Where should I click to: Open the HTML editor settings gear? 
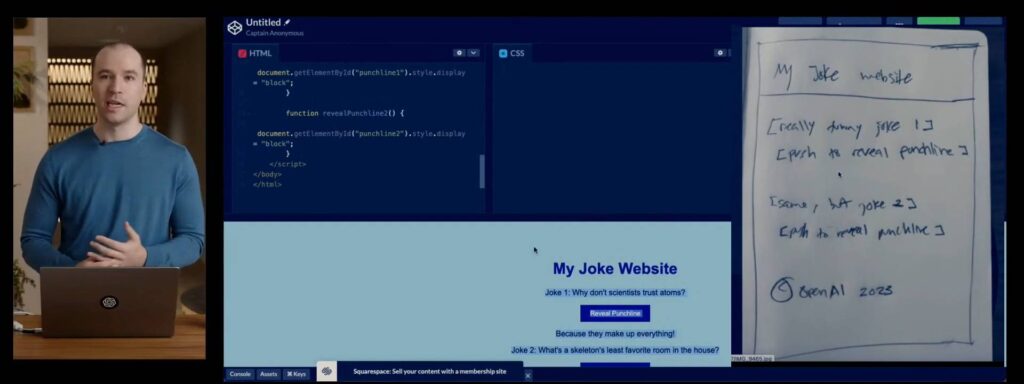[x=459, y=53]
